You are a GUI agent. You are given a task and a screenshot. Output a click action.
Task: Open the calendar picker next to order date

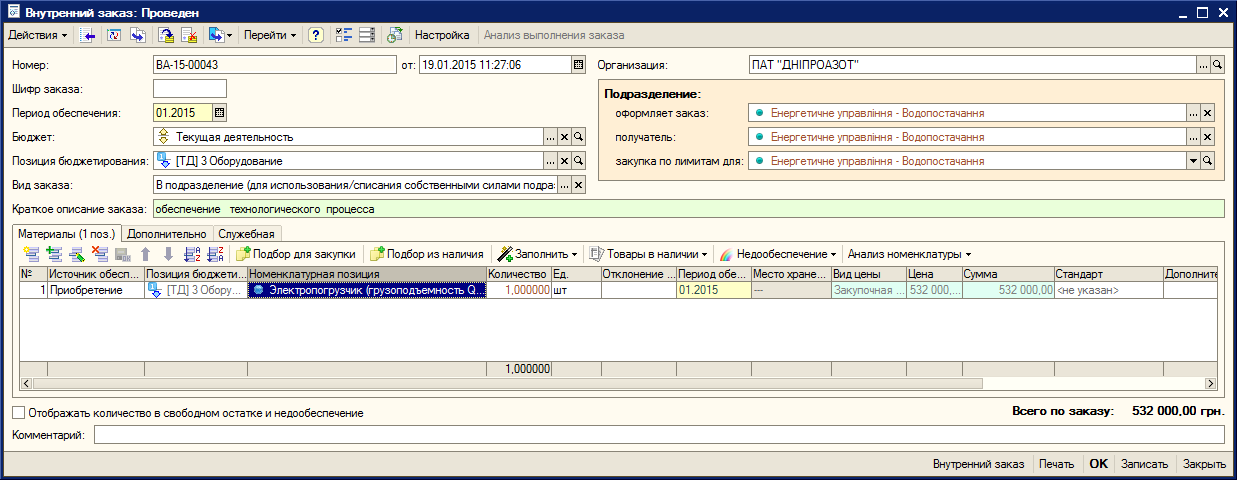(578, 65)
